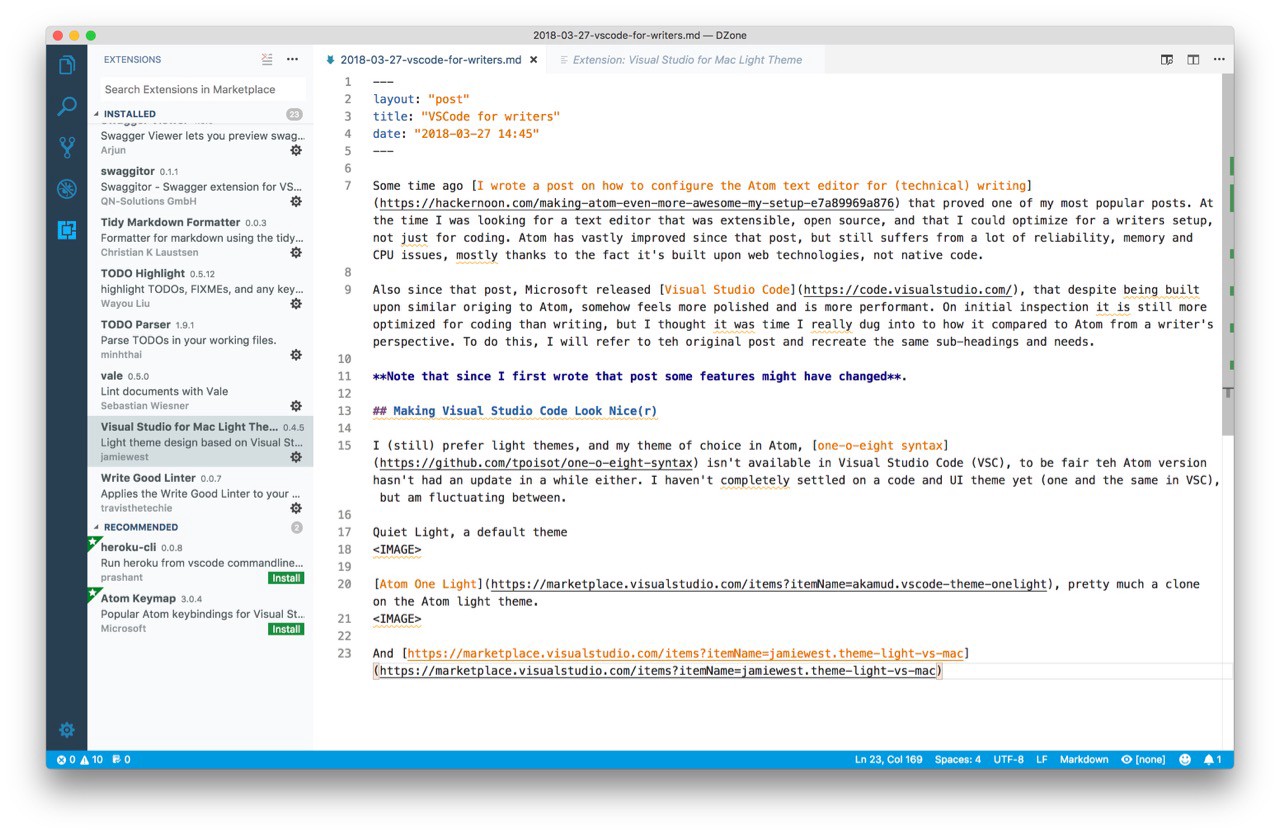Open the extensions panel more actions menu
This screenshot has width=1280, height=835.
[292, 59]
